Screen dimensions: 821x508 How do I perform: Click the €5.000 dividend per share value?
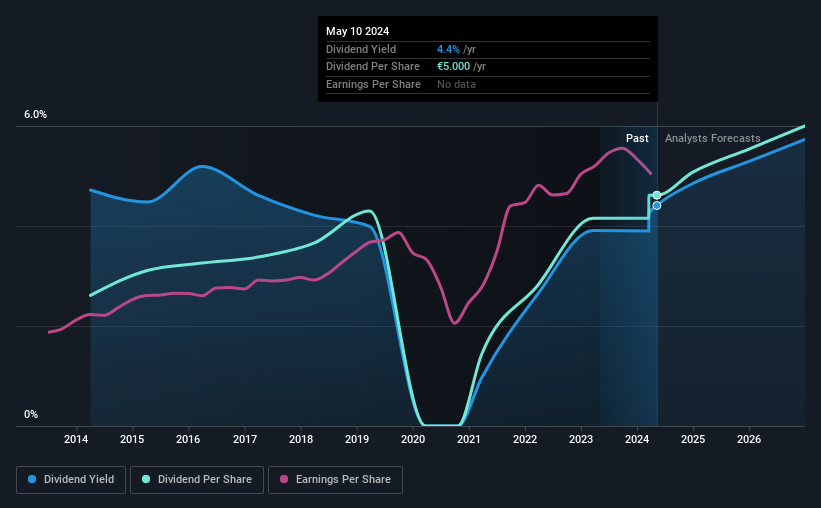453,67
